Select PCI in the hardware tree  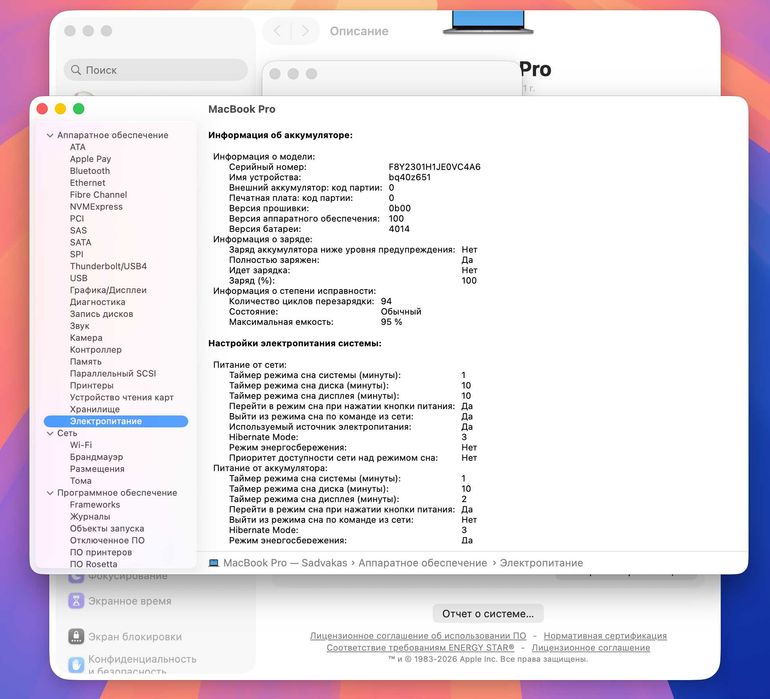[77, 219]
